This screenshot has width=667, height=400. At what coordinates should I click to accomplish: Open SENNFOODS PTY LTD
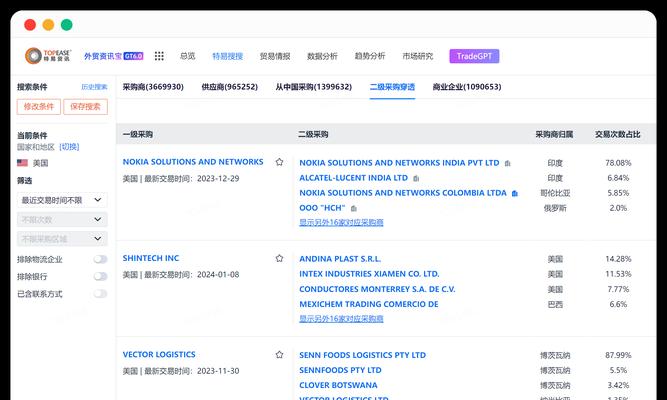340,370
